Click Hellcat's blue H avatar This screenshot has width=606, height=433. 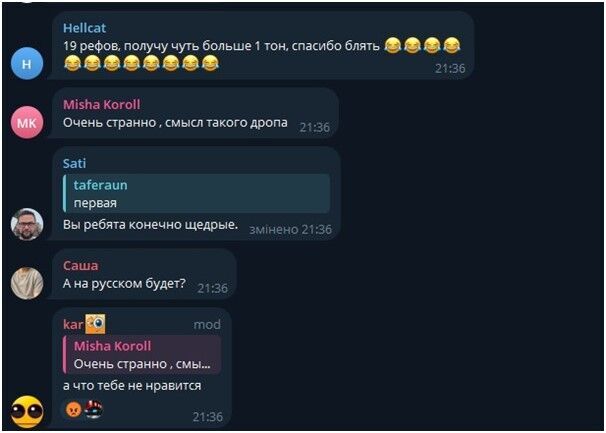(x=27, y=63)
